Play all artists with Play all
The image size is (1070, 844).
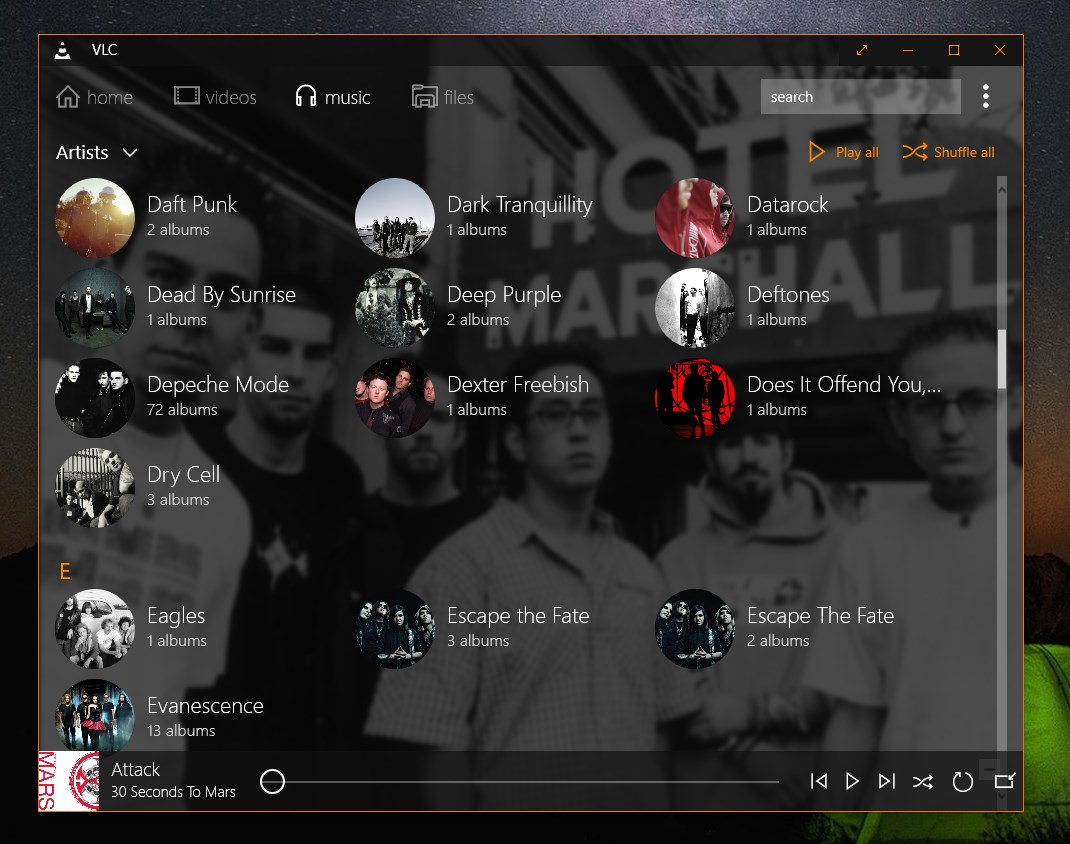click(842, 151)
